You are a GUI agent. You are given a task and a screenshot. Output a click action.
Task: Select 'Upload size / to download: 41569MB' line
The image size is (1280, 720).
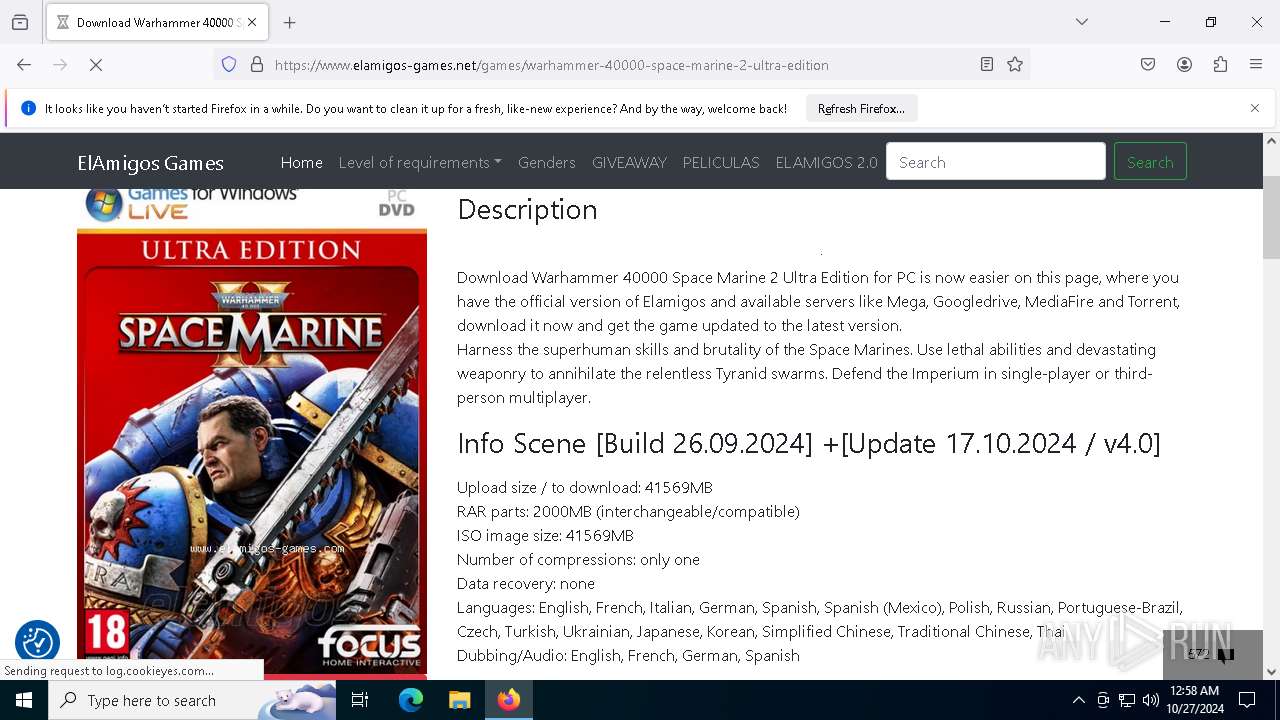click(585, 487)
